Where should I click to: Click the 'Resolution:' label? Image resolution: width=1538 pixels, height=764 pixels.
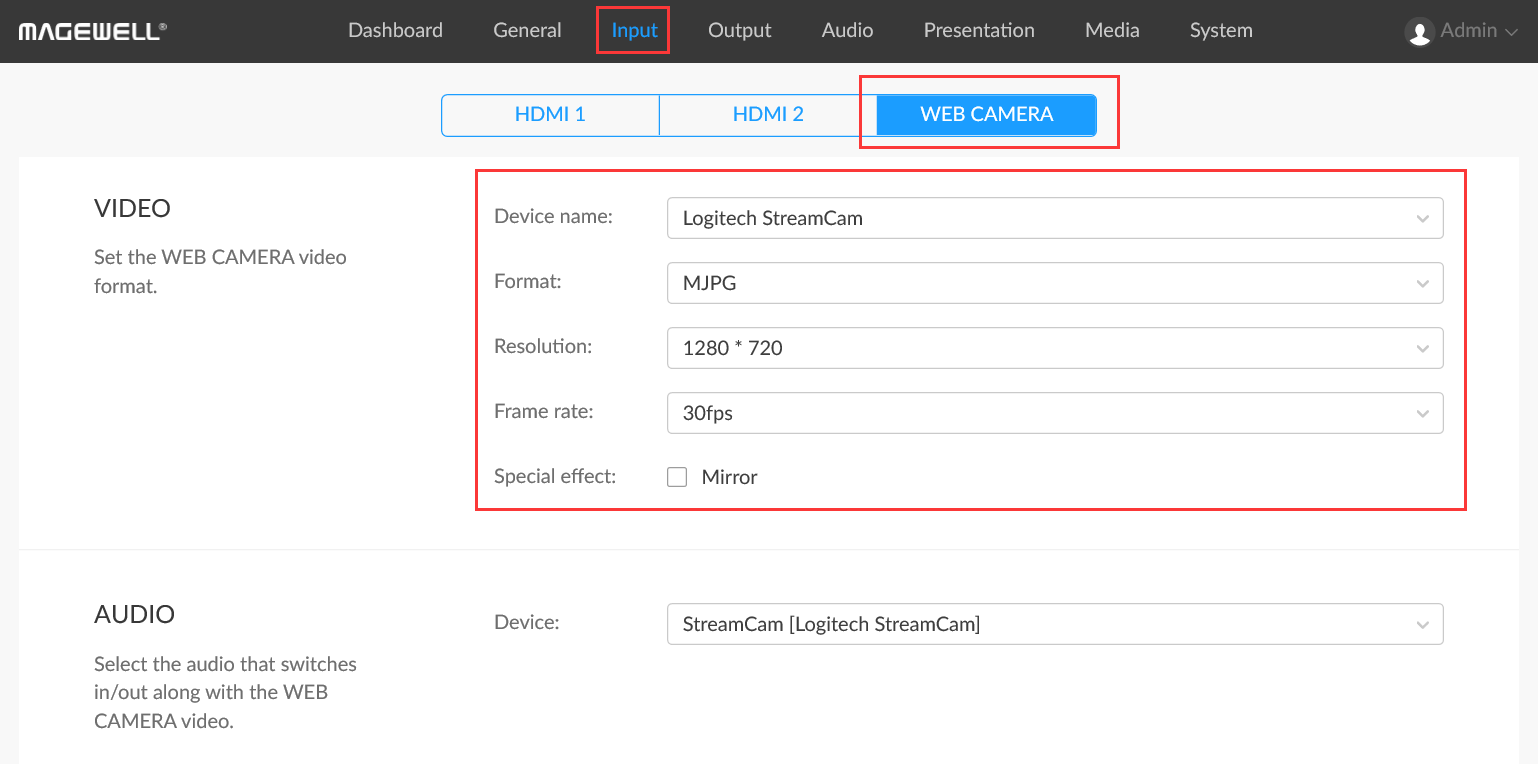click(543, 346)
